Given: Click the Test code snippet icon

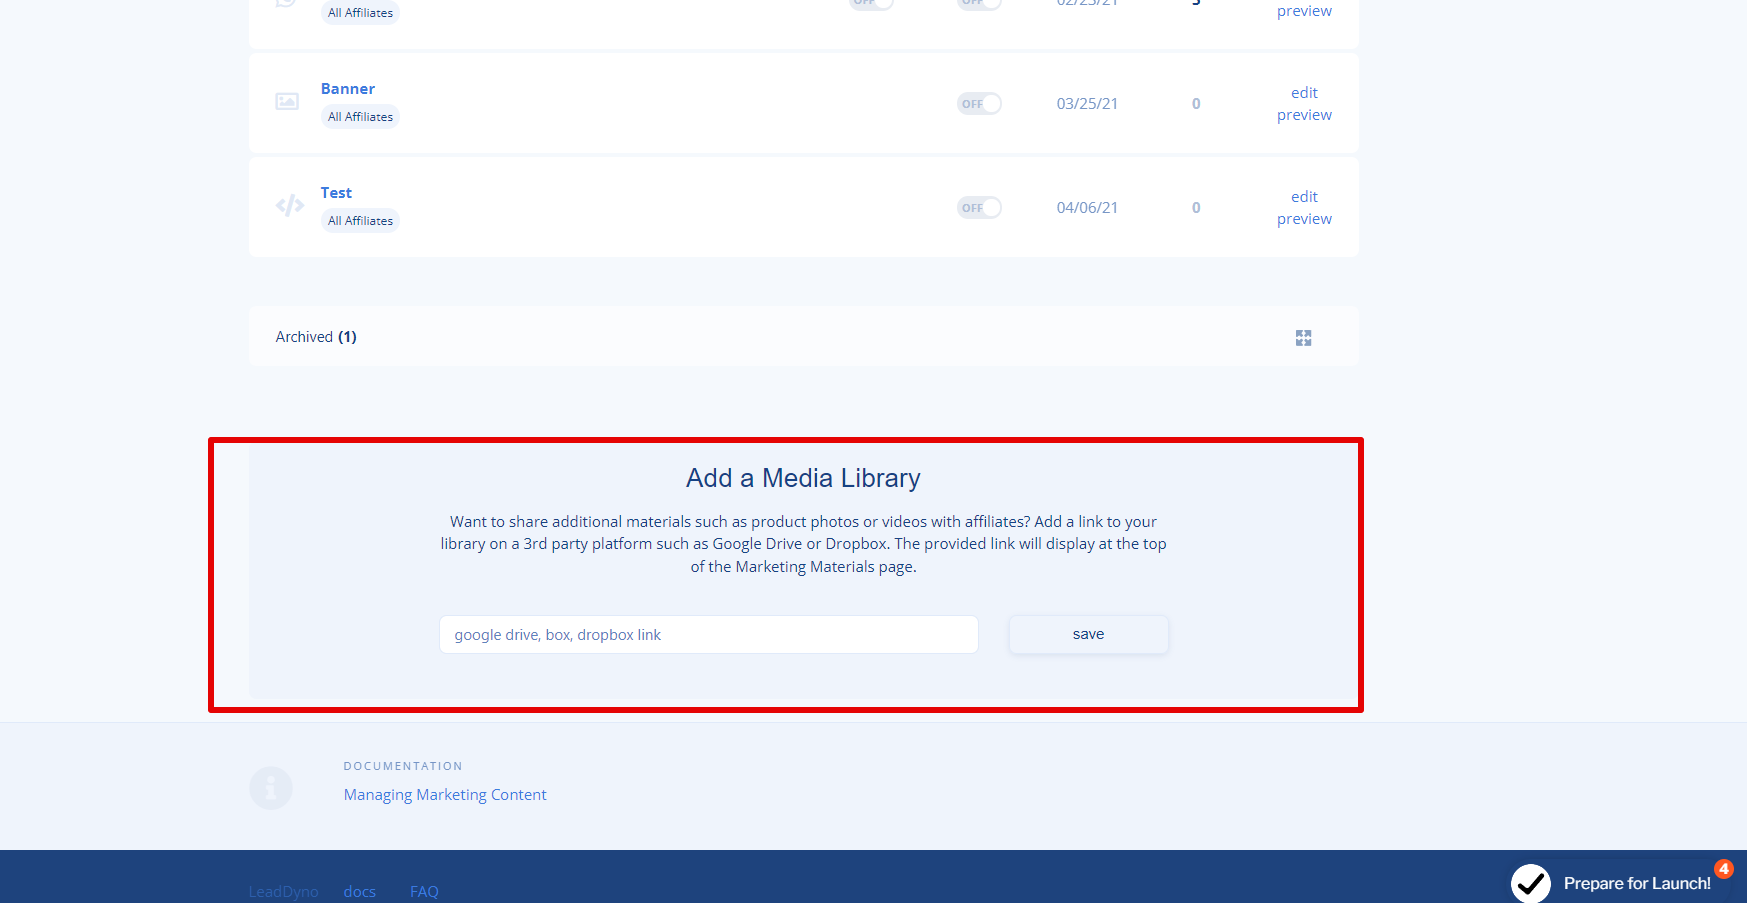Looking at the screenshot, I should pyautogui.click(x=289, y=206).
